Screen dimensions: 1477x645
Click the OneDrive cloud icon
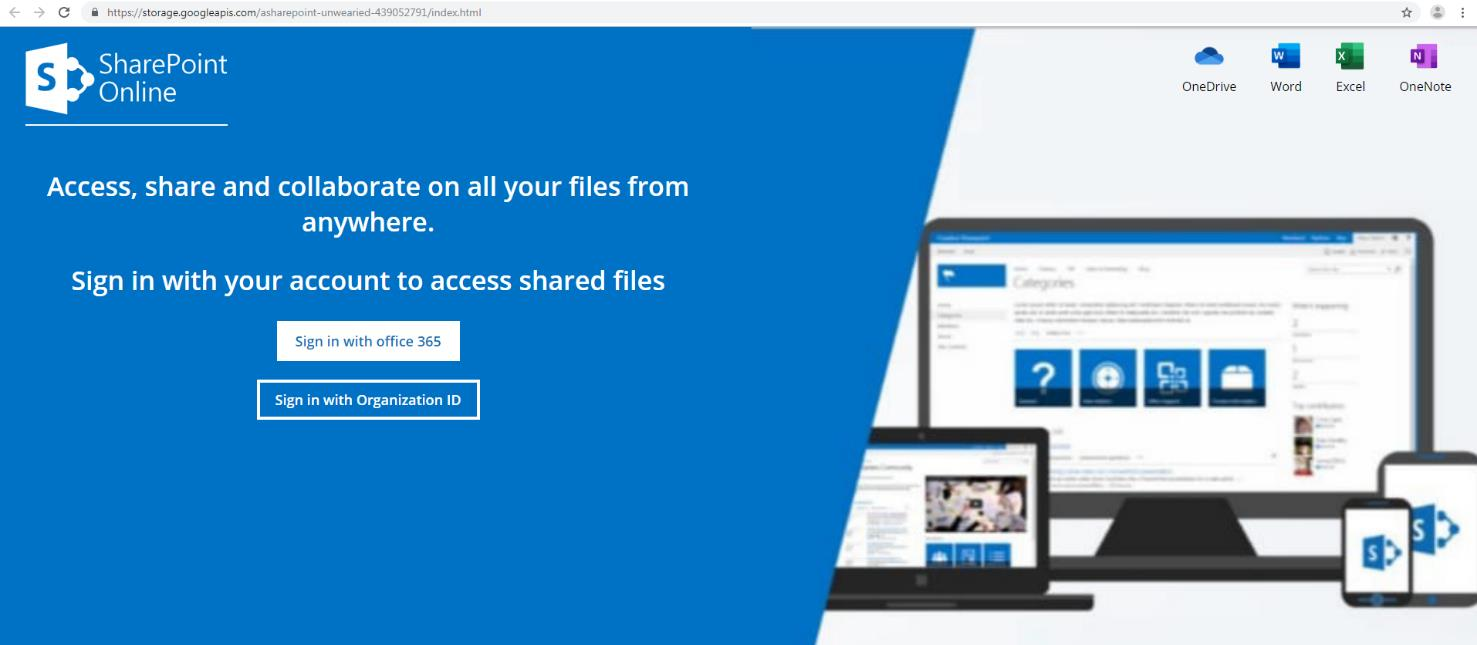[x=1209, y=56]
